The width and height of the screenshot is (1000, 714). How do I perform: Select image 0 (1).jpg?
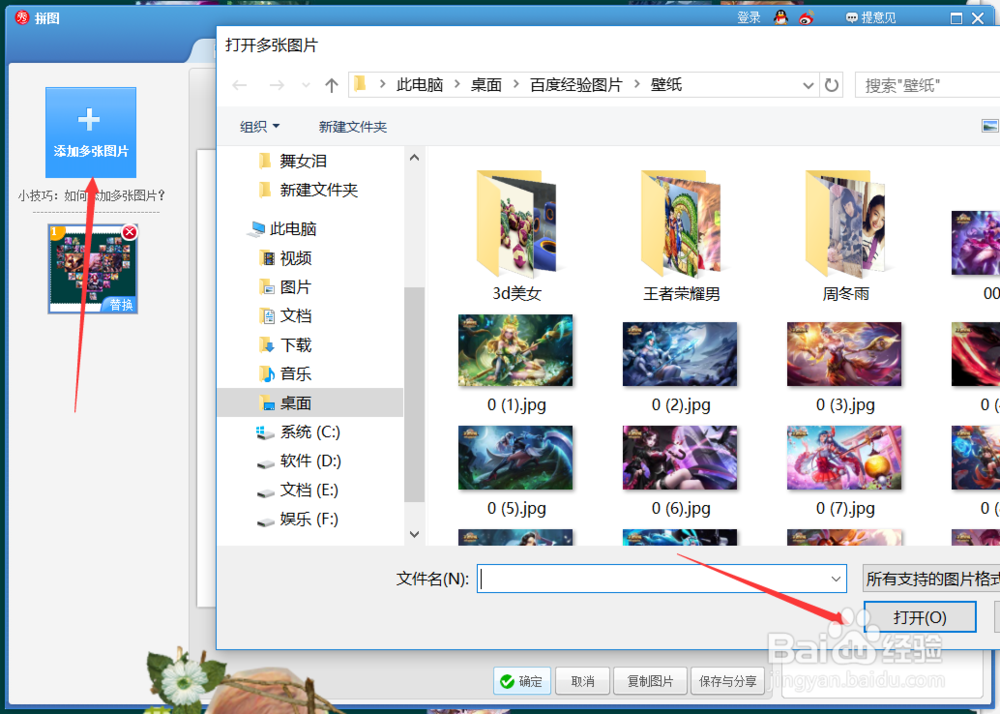[516, 364]
